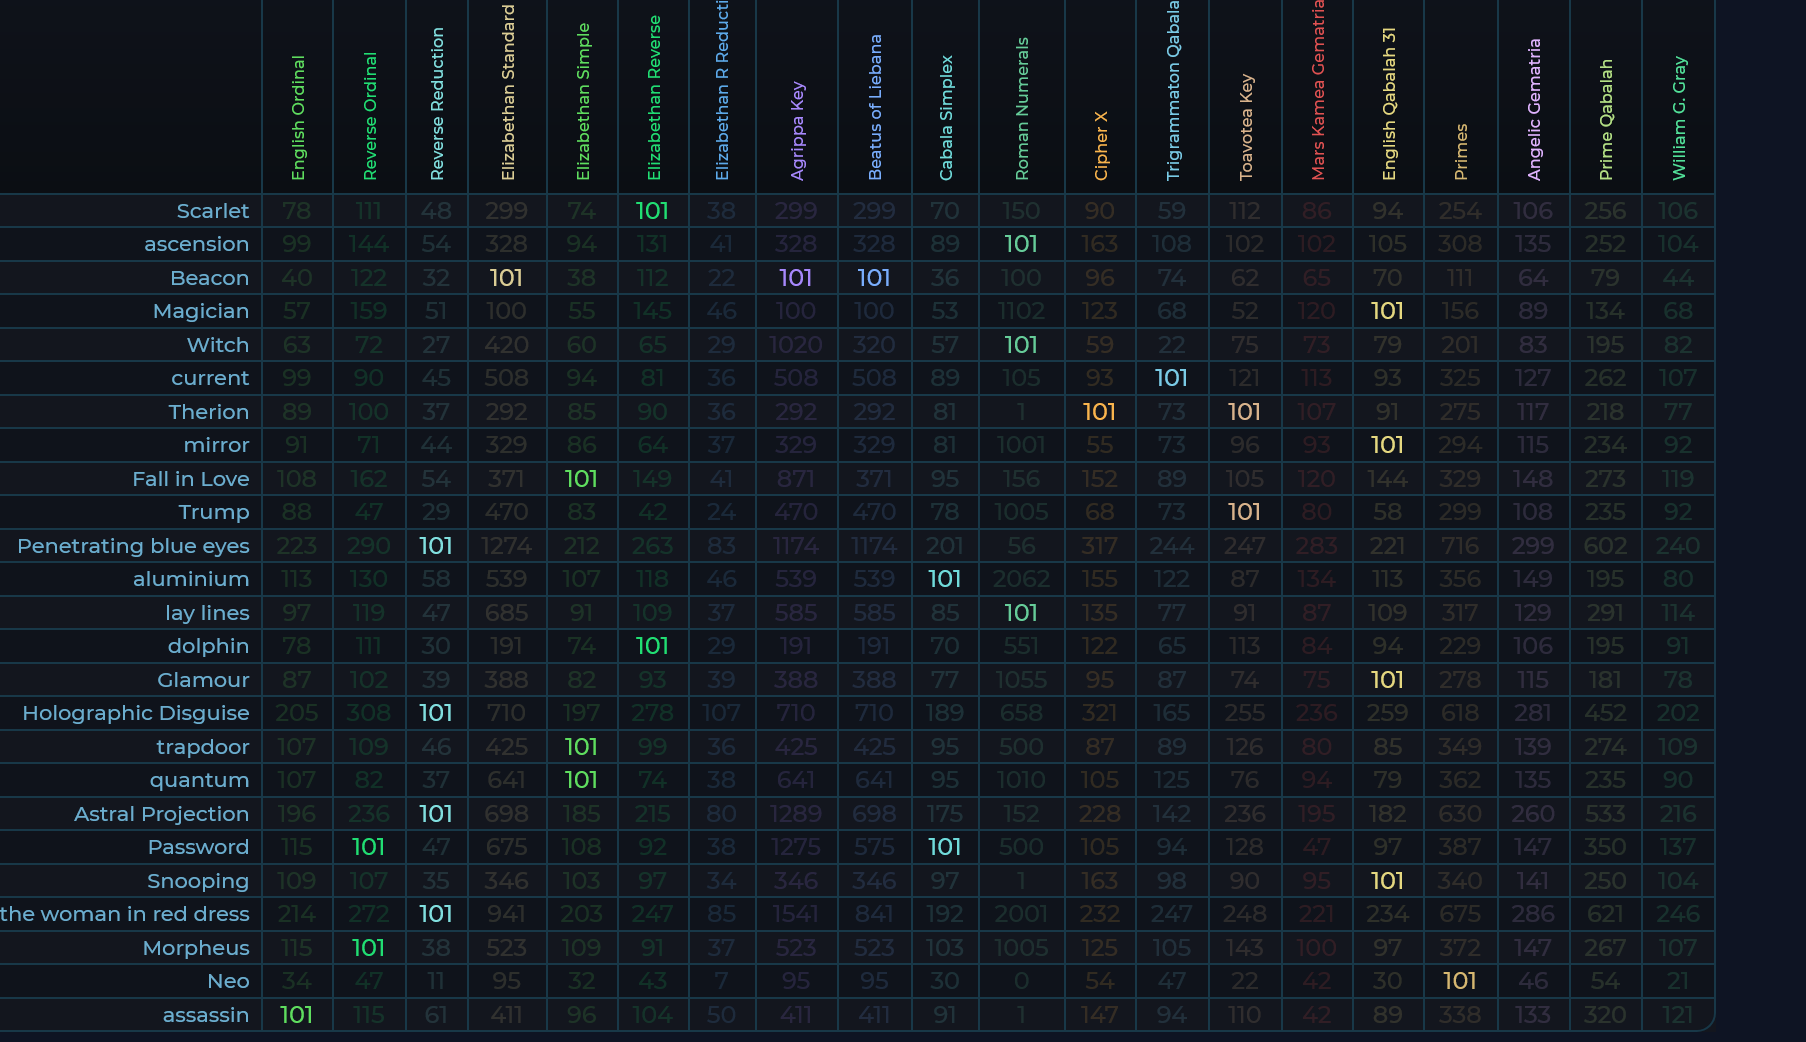This screenshot has height=1042, width=1806.
Task: Click the Roman Numerals column header
Action: (x=1022, y=109)
